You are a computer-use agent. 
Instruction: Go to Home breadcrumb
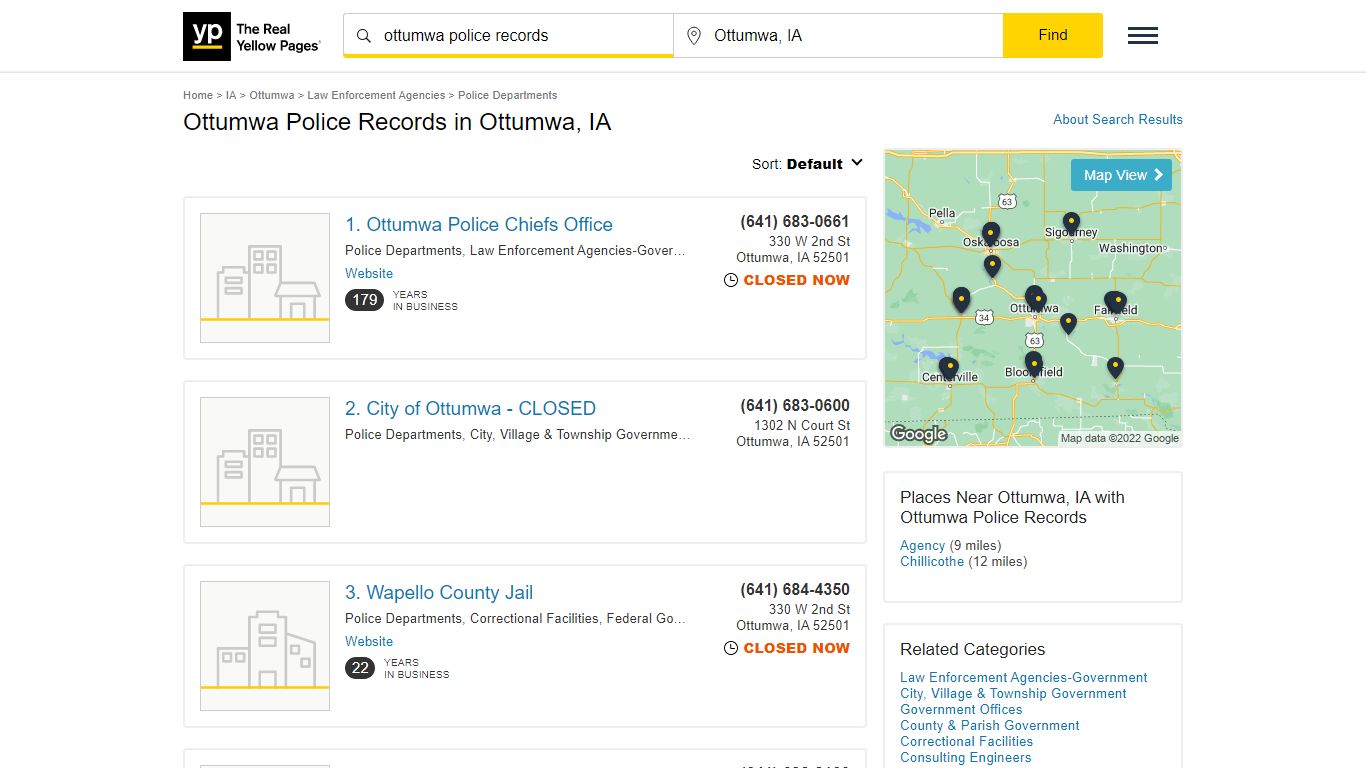point(198,96)
